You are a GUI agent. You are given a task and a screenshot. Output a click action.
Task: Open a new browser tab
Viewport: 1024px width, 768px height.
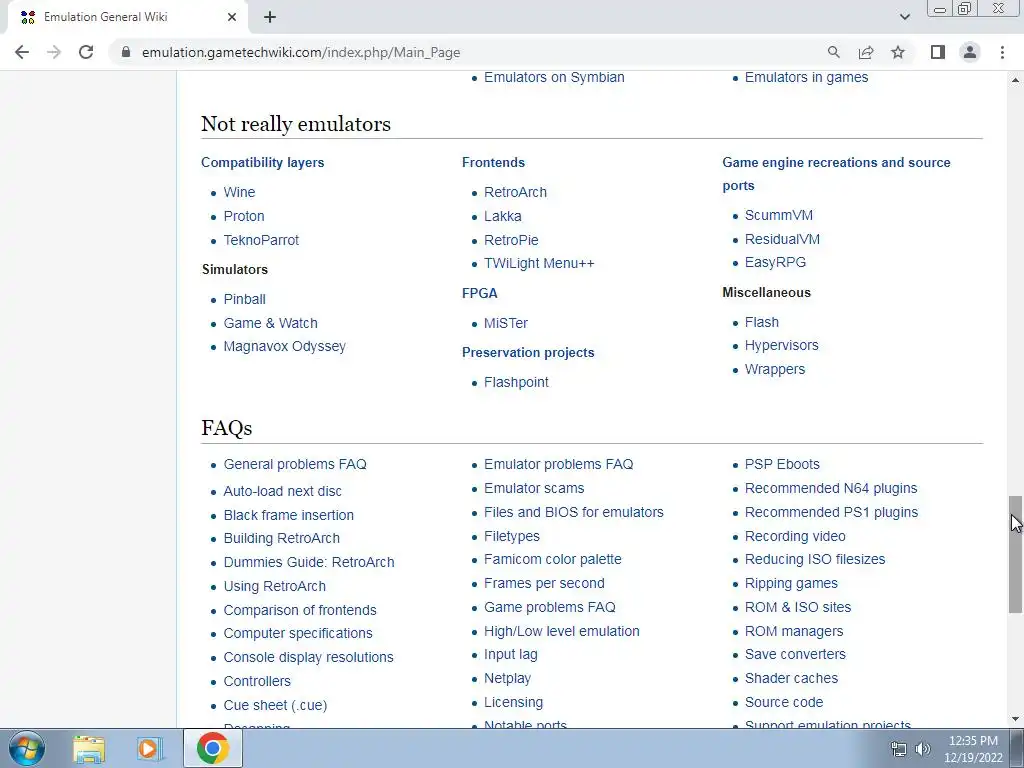[270, 17]
